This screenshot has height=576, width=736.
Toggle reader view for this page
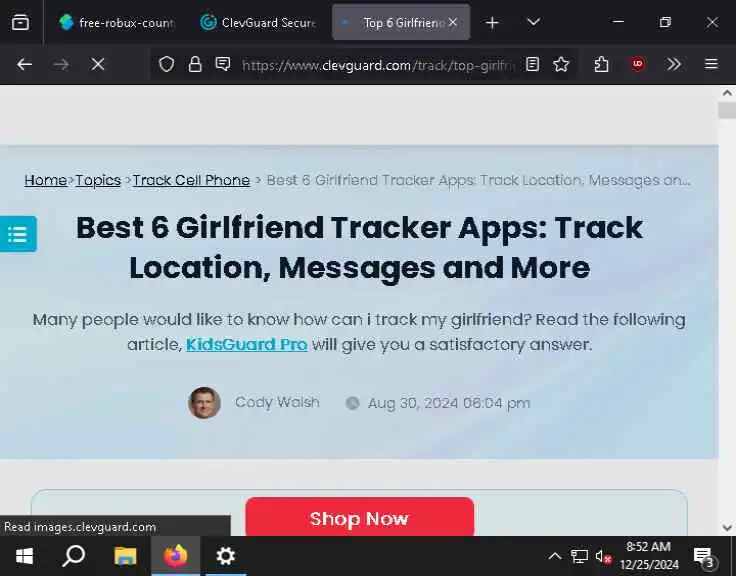point(532,64)
